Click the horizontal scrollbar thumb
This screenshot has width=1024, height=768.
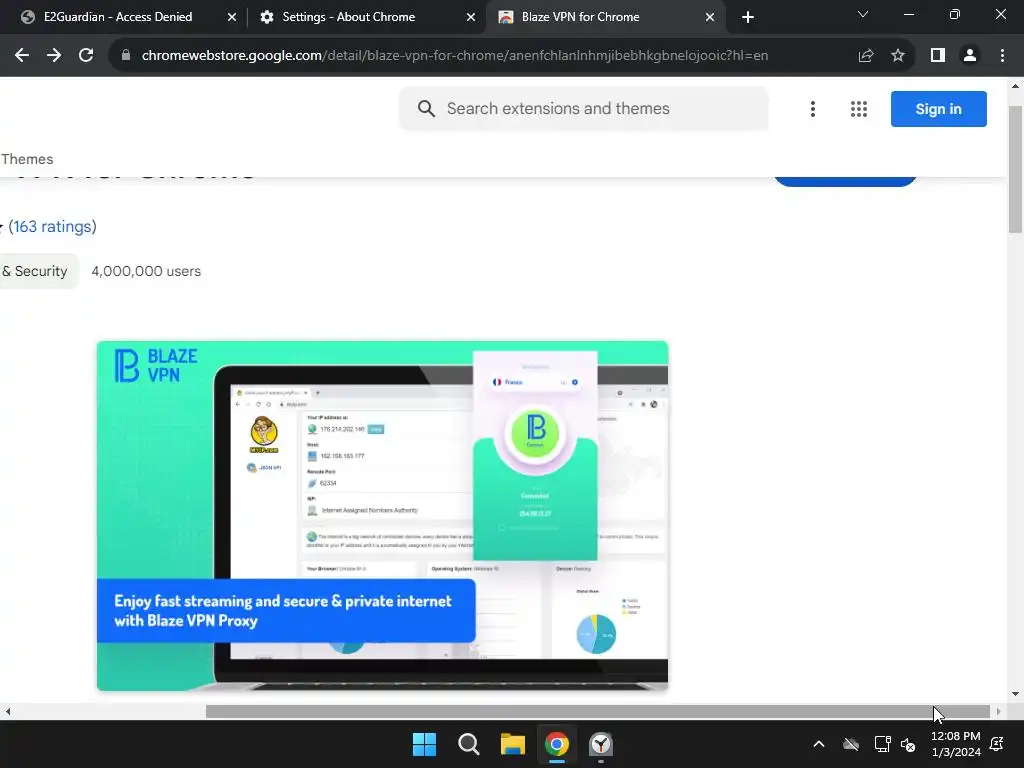point(598,711)
